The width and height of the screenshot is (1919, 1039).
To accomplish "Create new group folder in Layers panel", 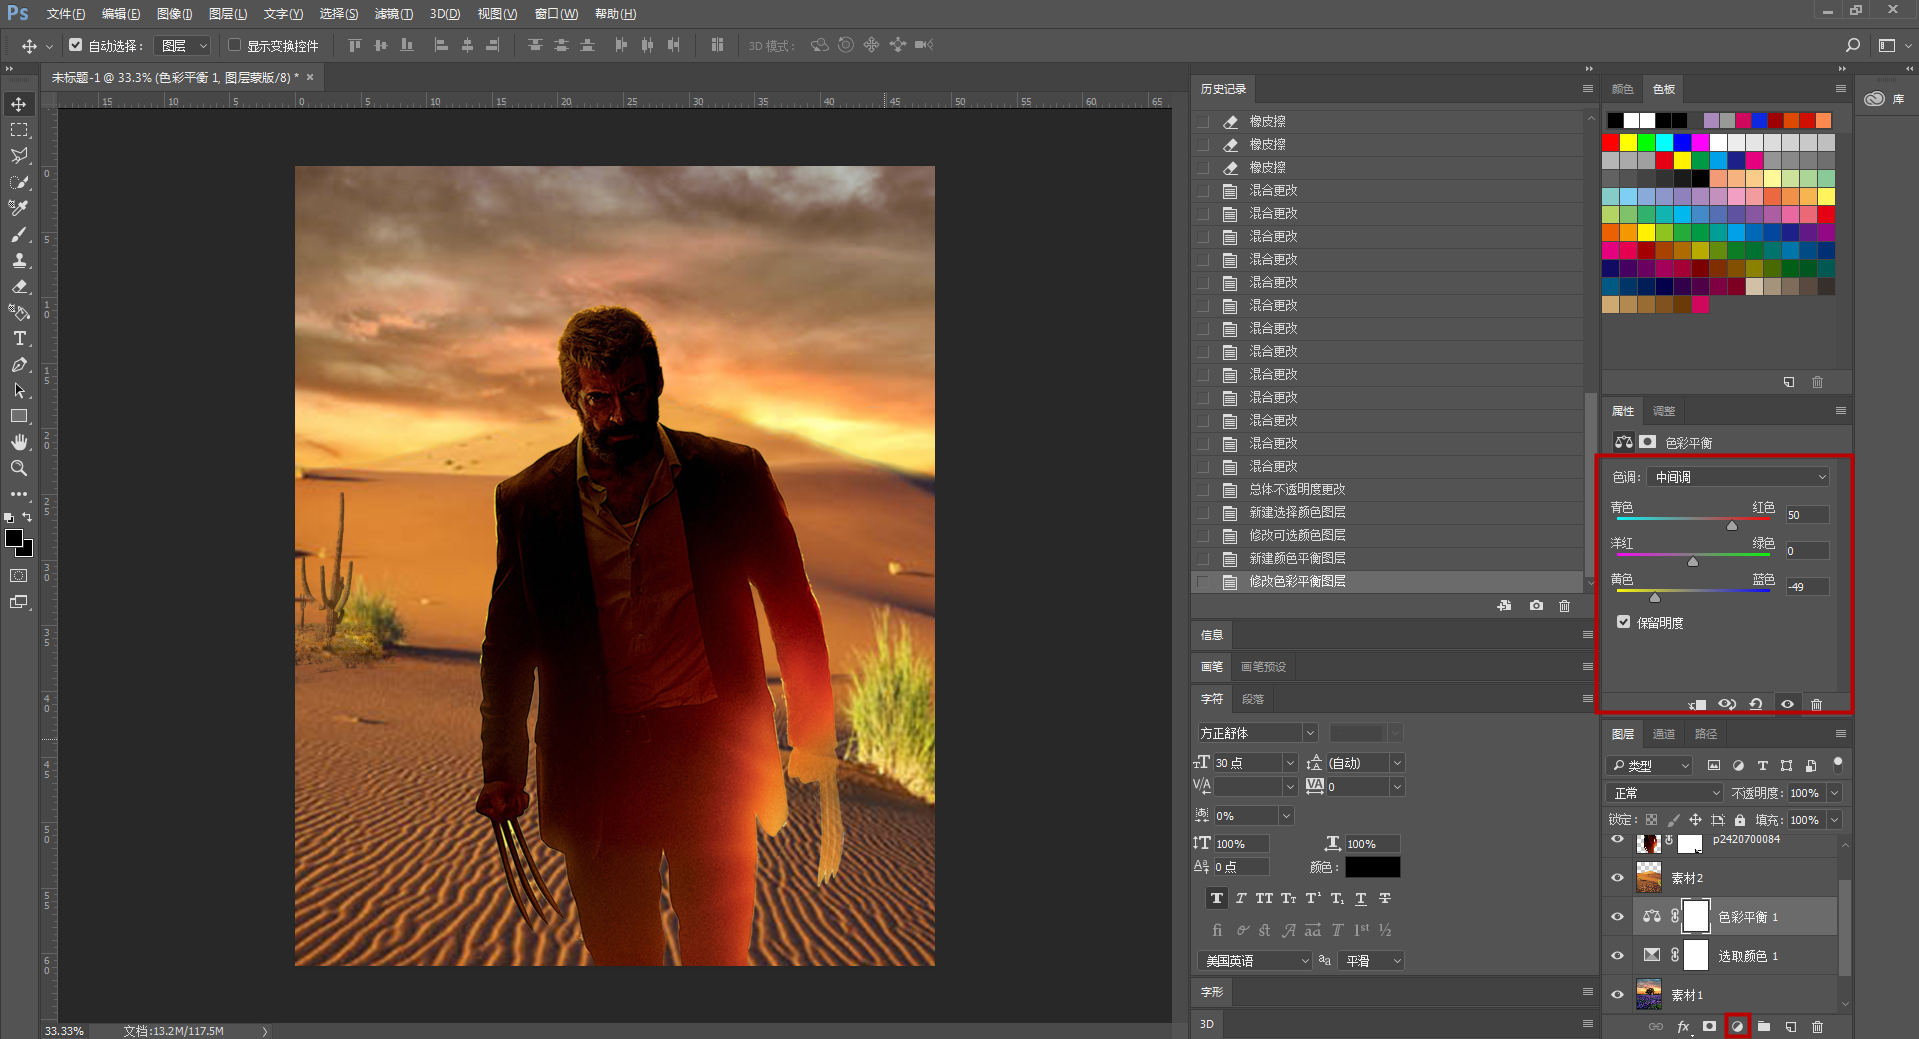I will click(1764, 1026).
